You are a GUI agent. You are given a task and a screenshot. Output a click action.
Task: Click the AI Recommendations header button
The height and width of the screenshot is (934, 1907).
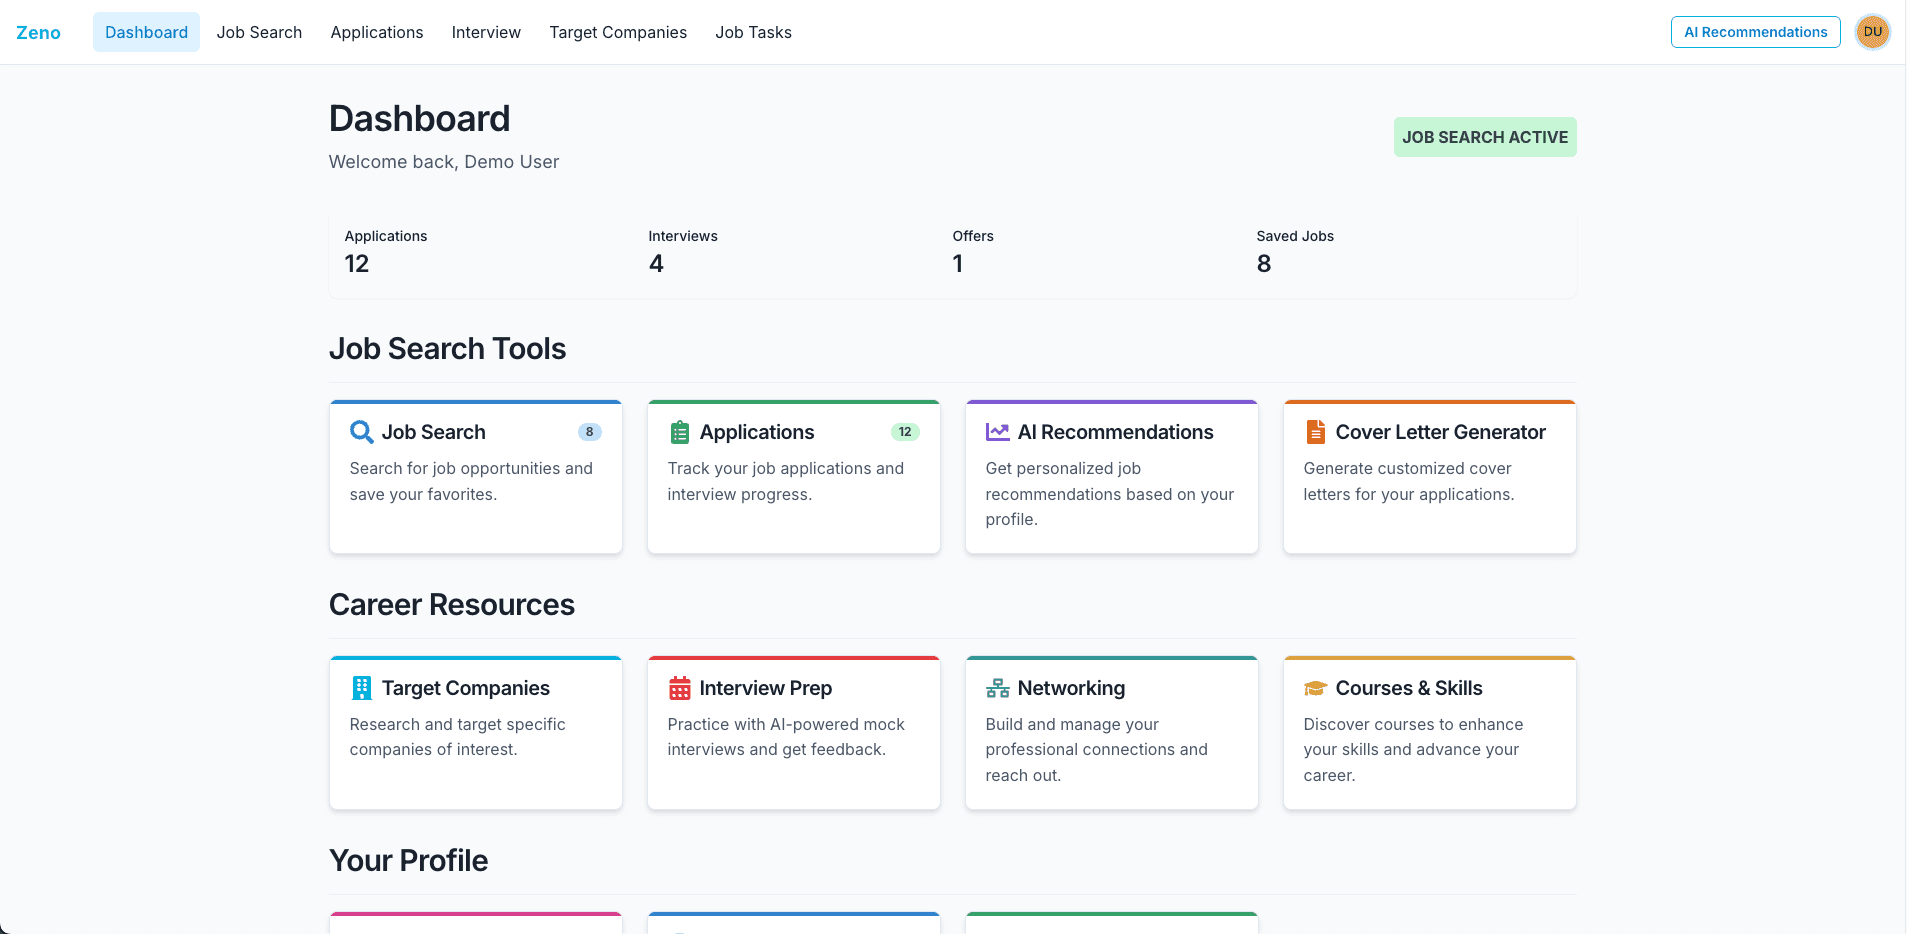tap(1755, 32)
